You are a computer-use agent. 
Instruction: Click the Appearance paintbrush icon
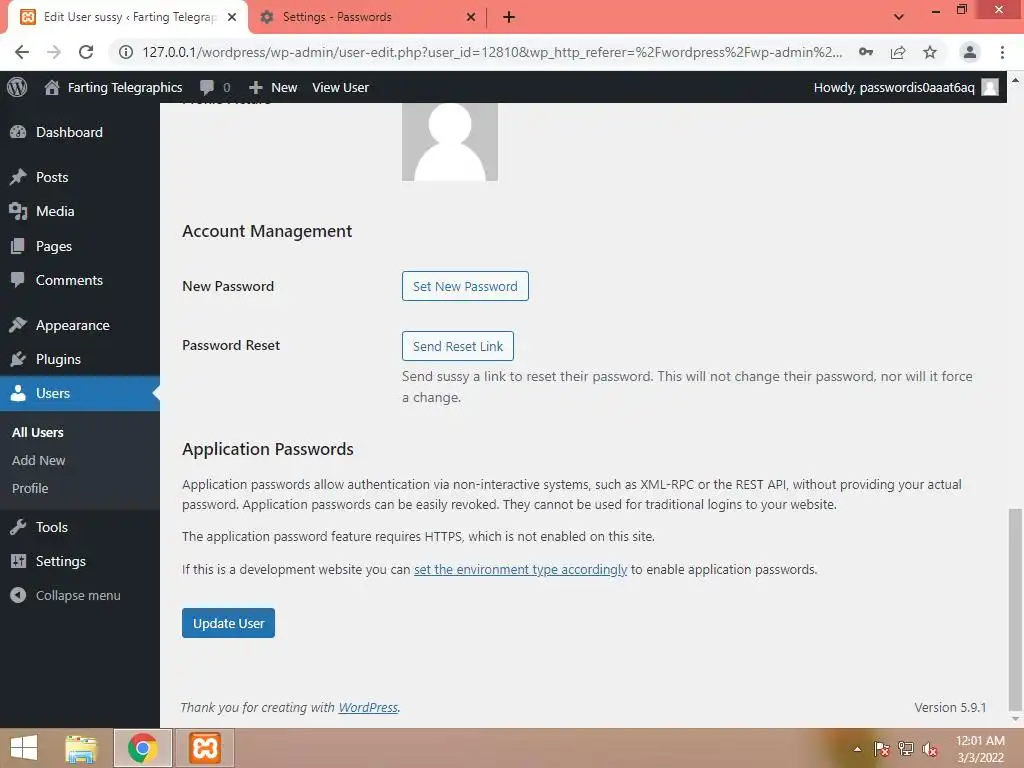click(18, 325)
